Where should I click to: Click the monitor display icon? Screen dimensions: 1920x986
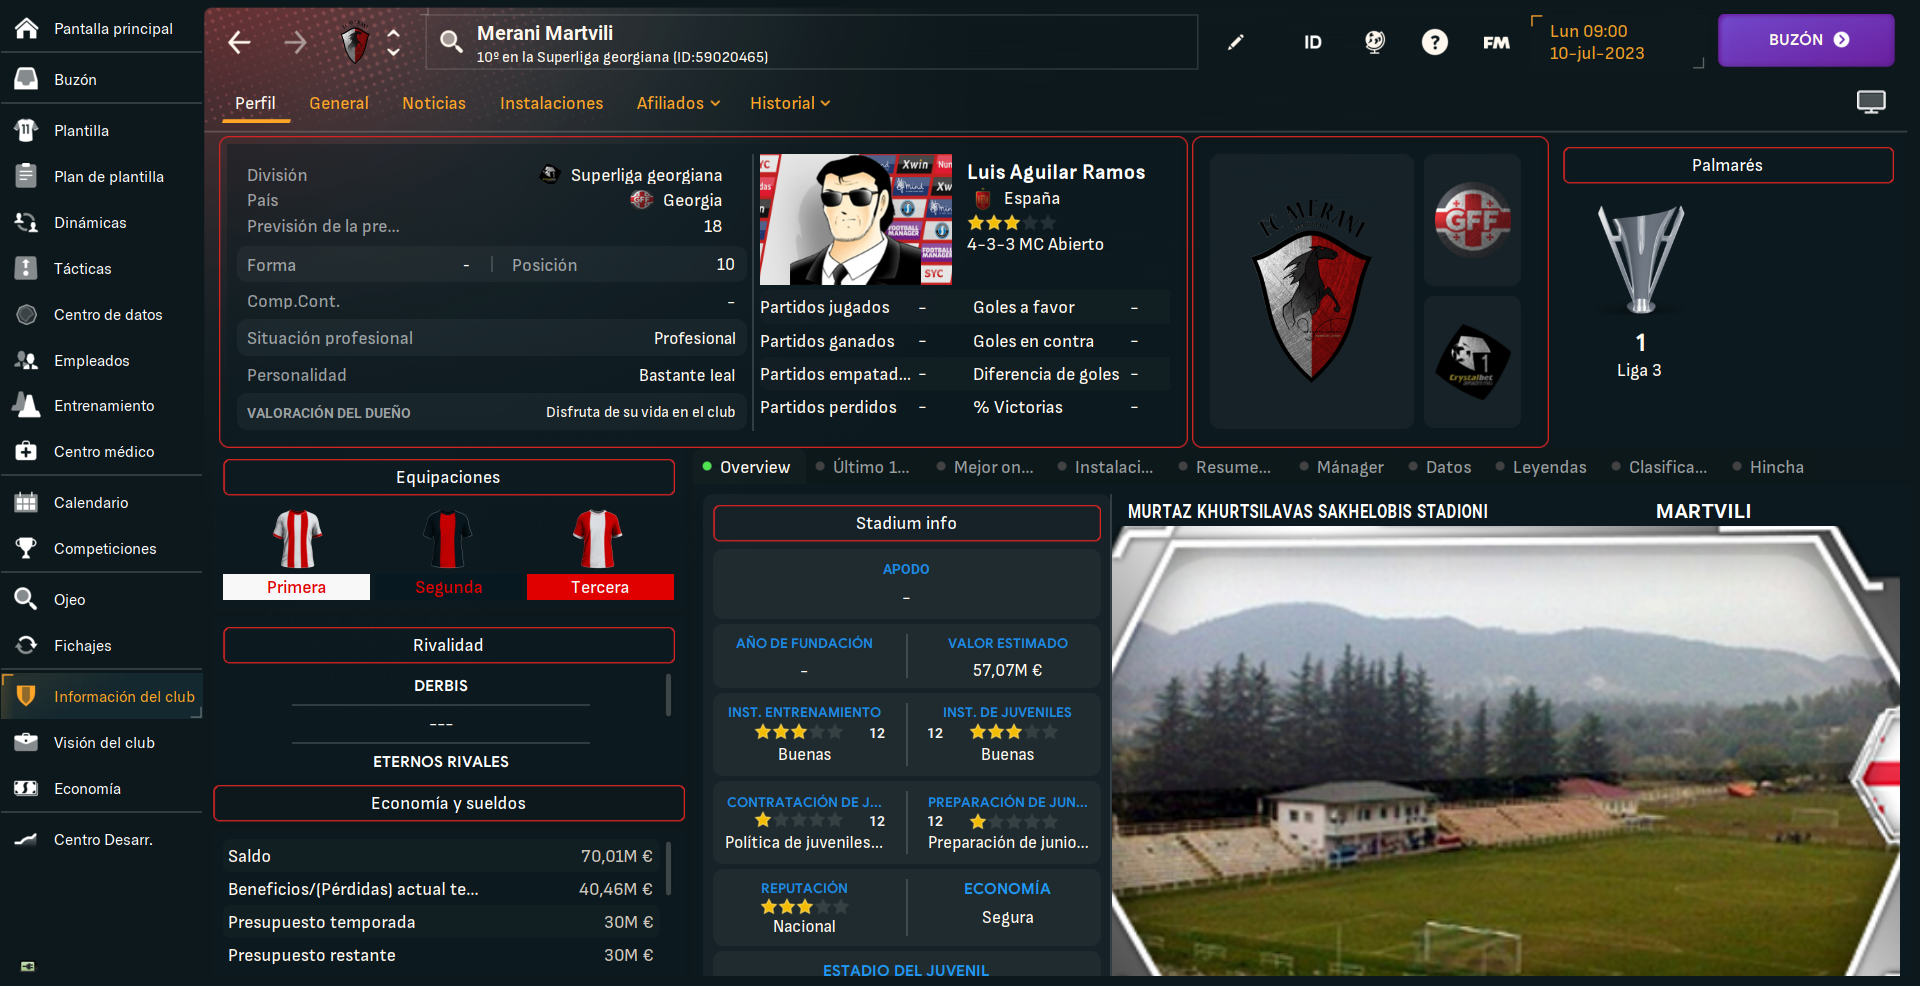click(x=1871, y=102)
